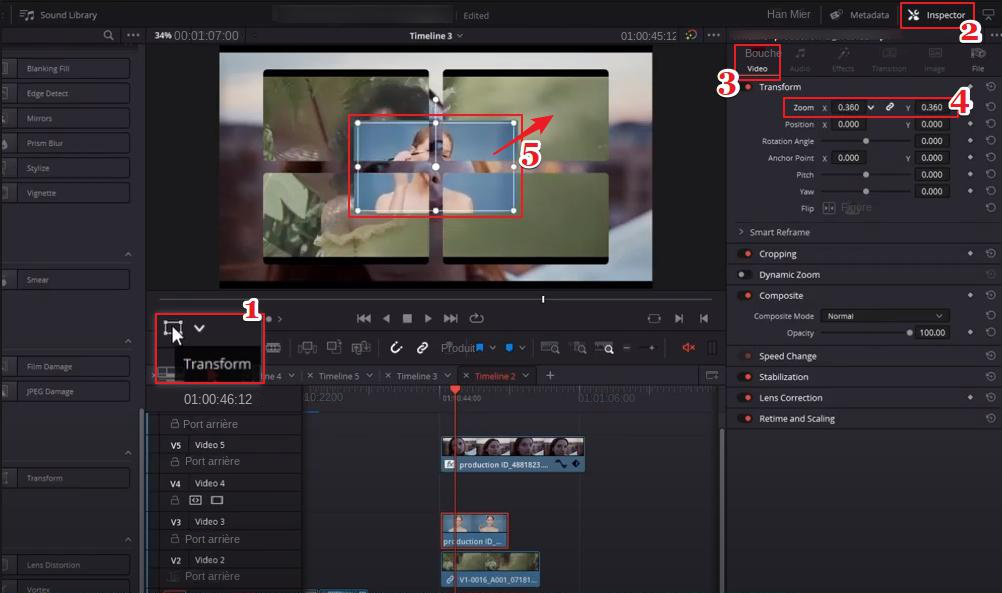Switch to the Timeline 5 tab
The height and width of the screenshot is (593, 1002).
(x=339, y=376)
